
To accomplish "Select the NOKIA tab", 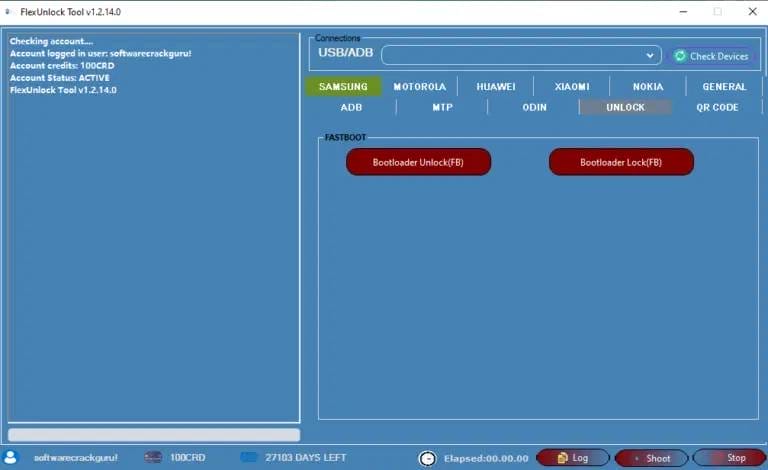I will coord(648,87).
